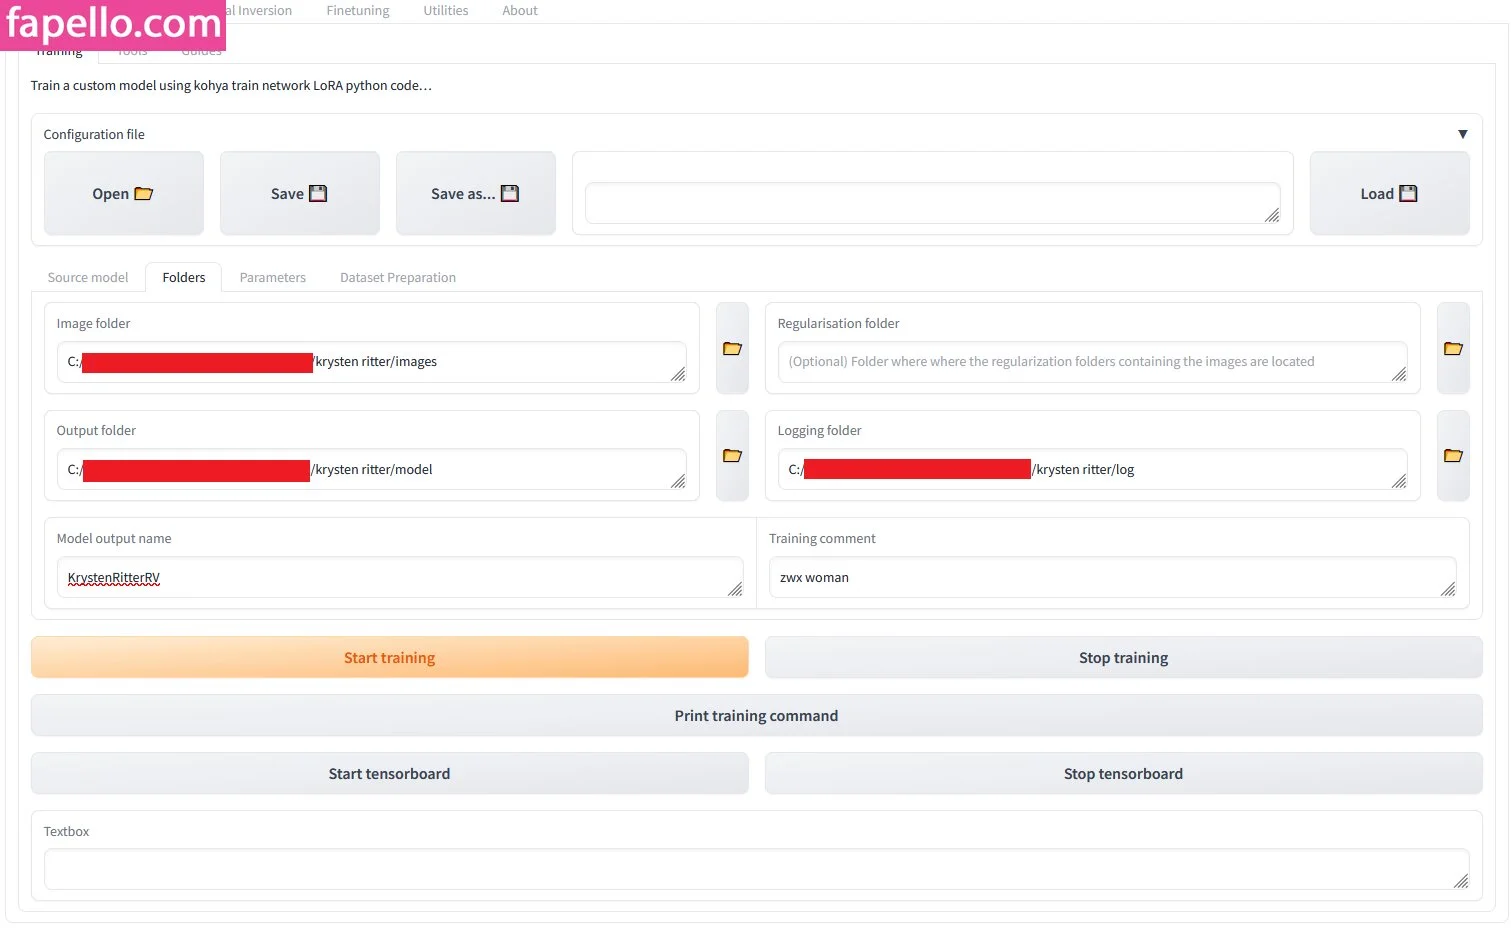Open the Utilities top tab
Screen dimensions: 1511x932
(445, 11)
